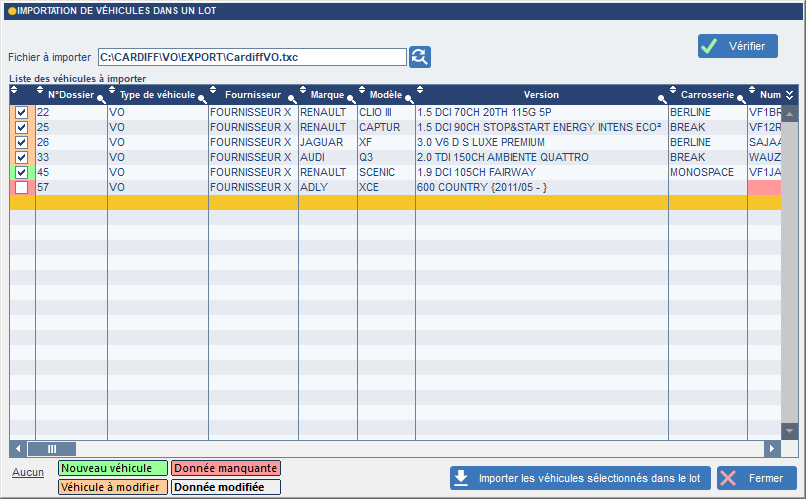This screenshot has height=499, width=806.
Task: Click the horizontal scrollbar right arrow
Action: click(772, 449)
